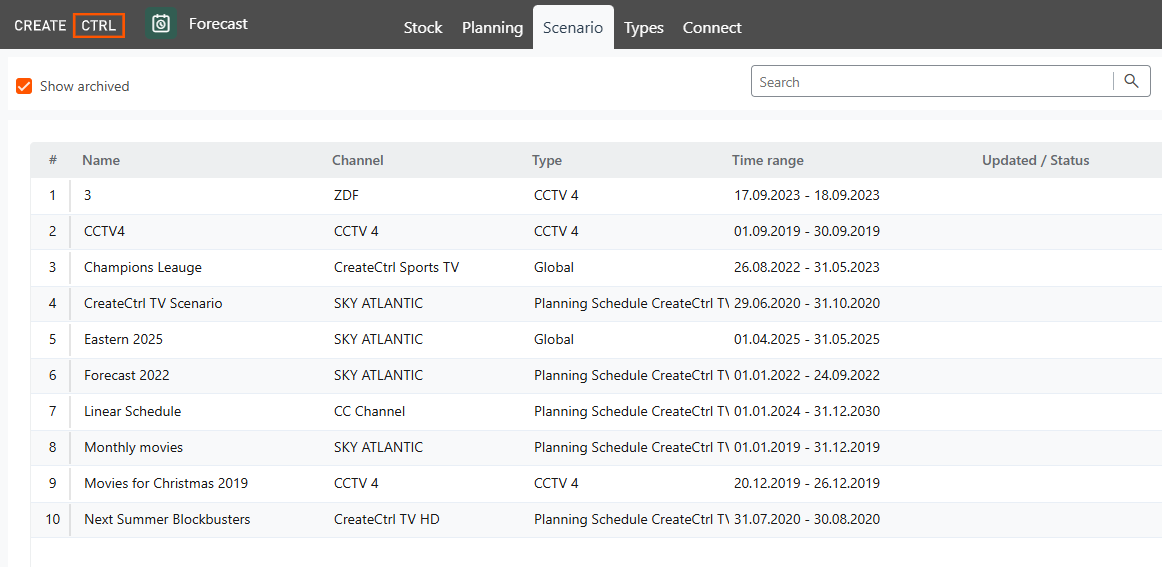Click the 26.08.2022 - 31.05.2023 time range
The height and width of the screenshot is (567, 1162).
click(807, 268)
